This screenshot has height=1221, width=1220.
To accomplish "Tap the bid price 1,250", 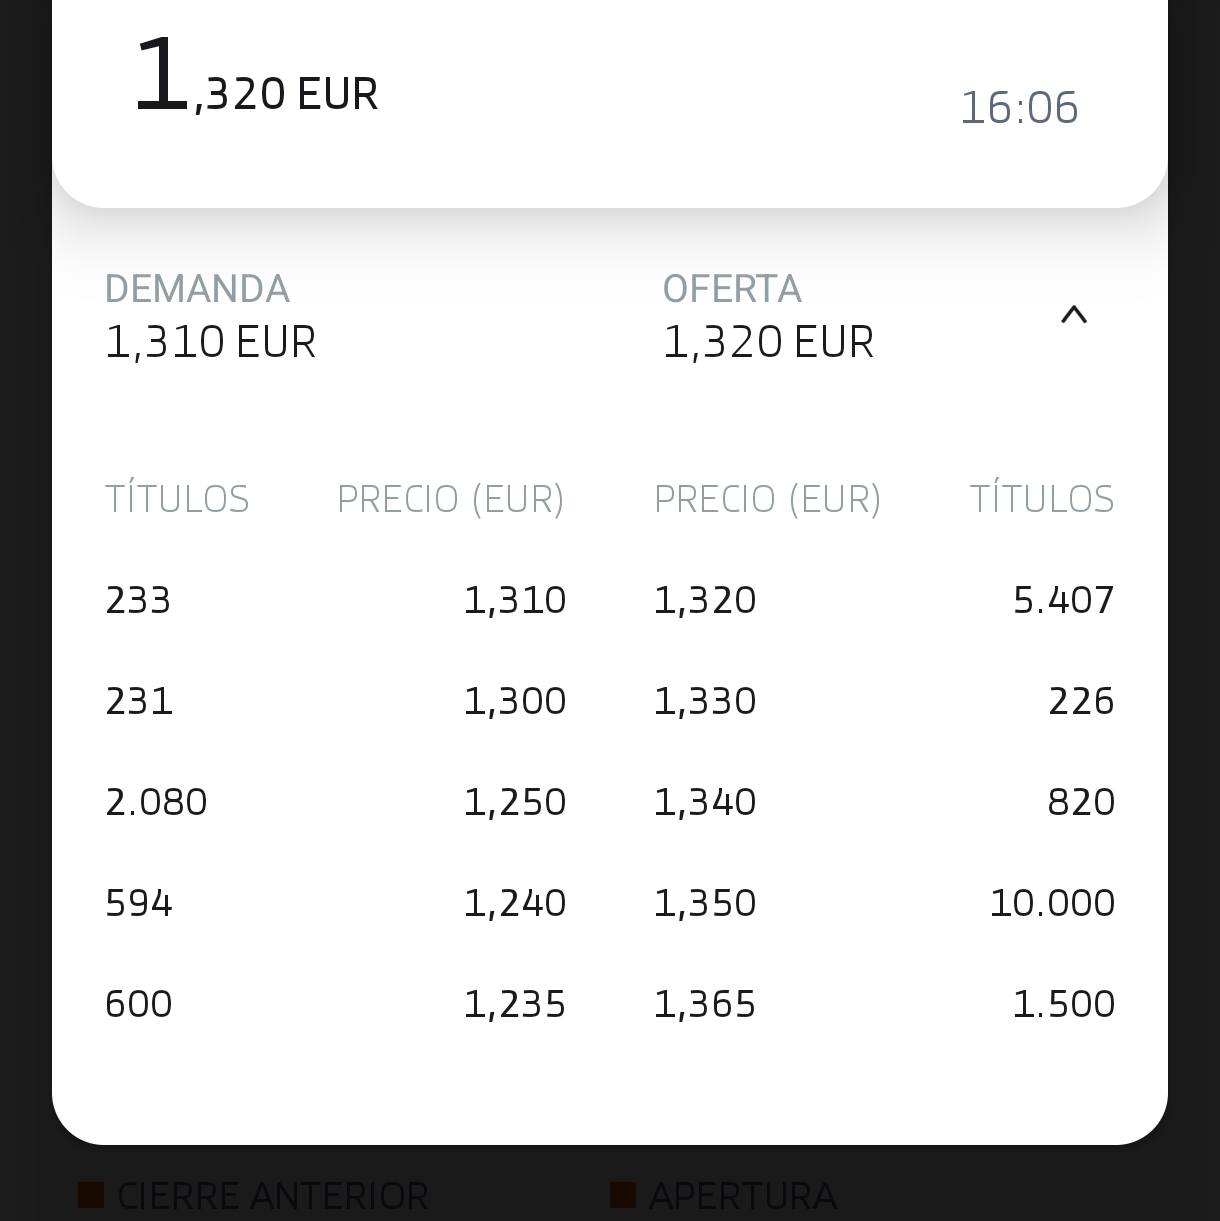I will pyautogui.click(x=515, y=803).
